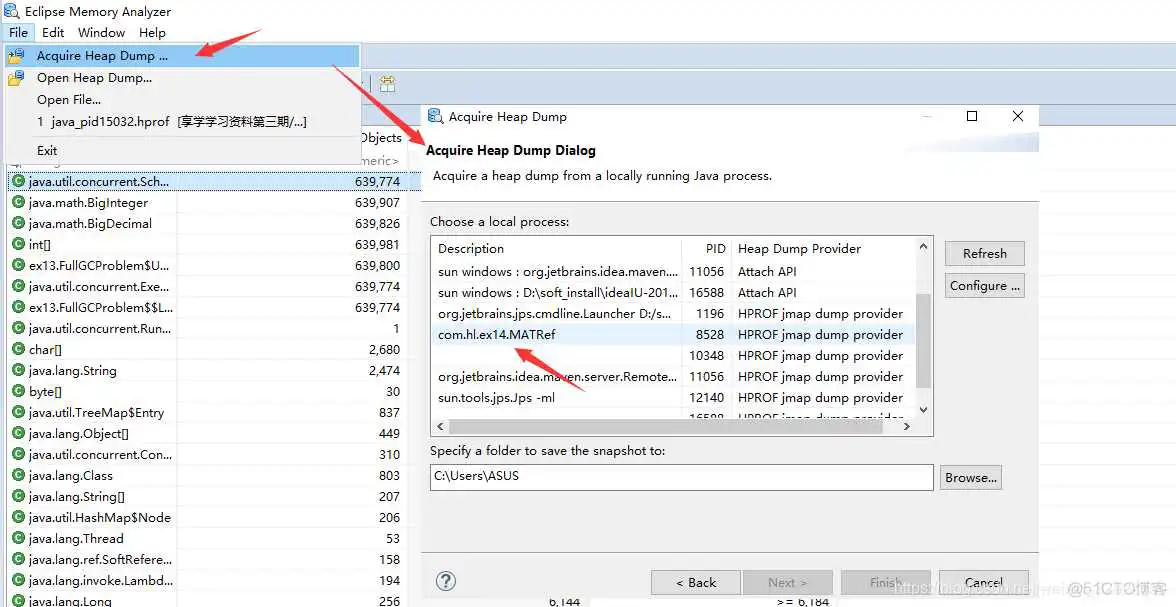Select ex13.FullGCProblem$$L... row
This screenshot has height=607, width=1176.
(206, 307)
